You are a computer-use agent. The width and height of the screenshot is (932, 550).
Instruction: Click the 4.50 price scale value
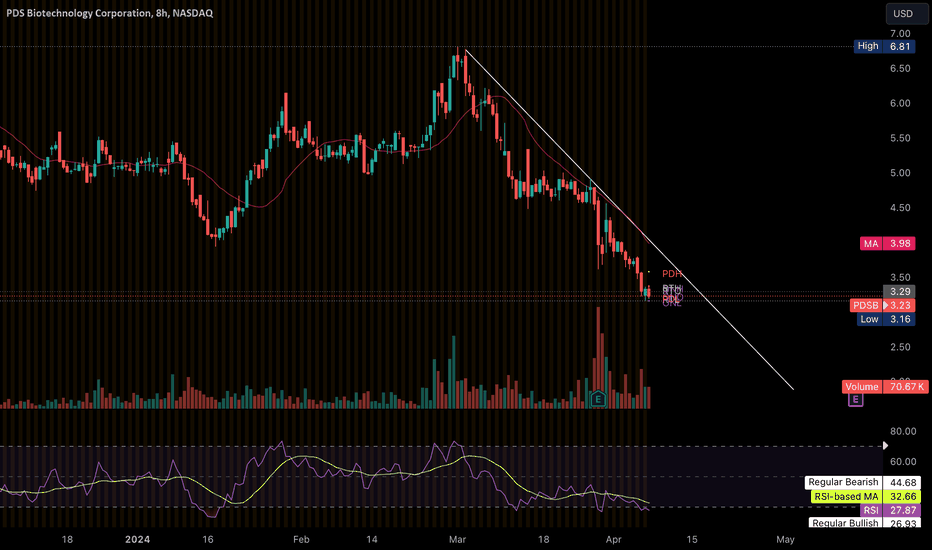tap(900, 208)
